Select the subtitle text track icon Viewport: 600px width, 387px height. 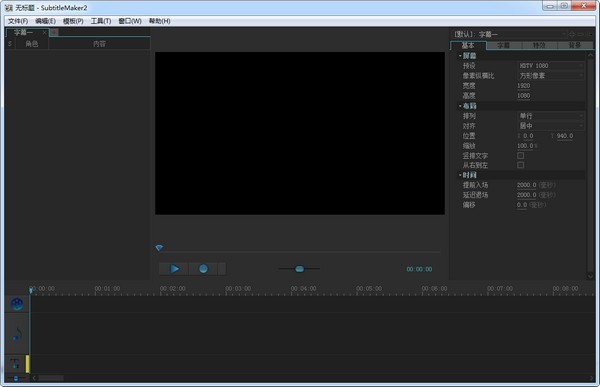click(15, 364)
